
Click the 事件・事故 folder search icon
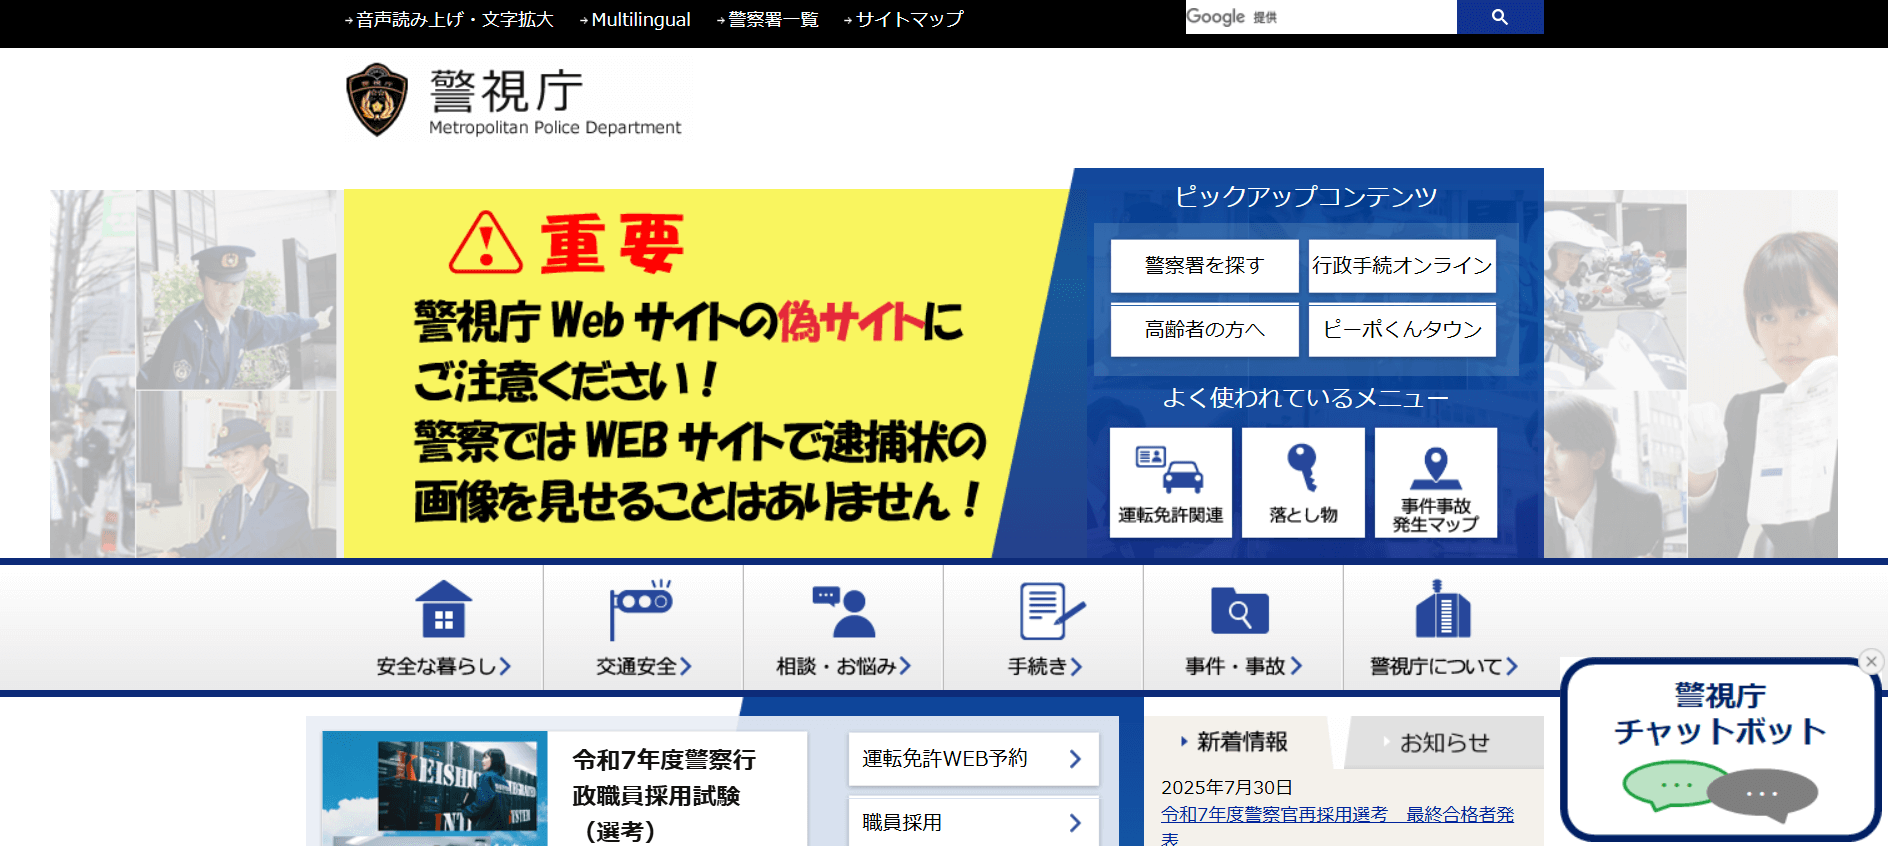coord(1240,611)
